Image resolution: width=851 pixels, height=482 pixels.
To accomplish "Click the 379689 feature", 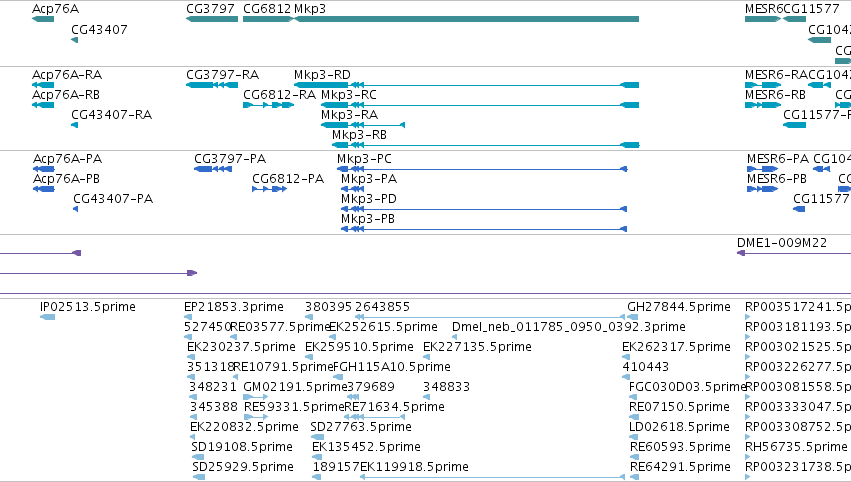I will pyautogui.click(x=353, y=397).
